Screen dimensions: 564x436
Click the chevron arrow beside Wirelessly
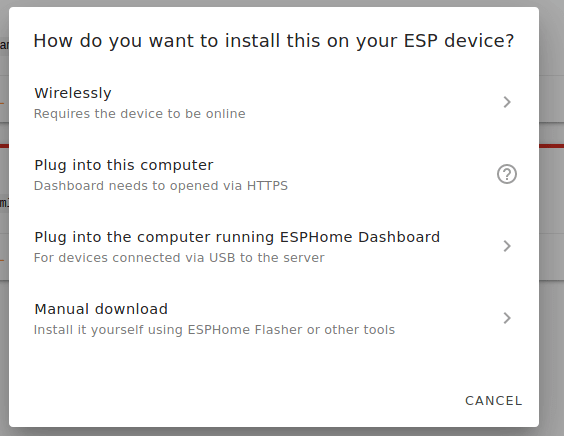click(x=507, y=102)
